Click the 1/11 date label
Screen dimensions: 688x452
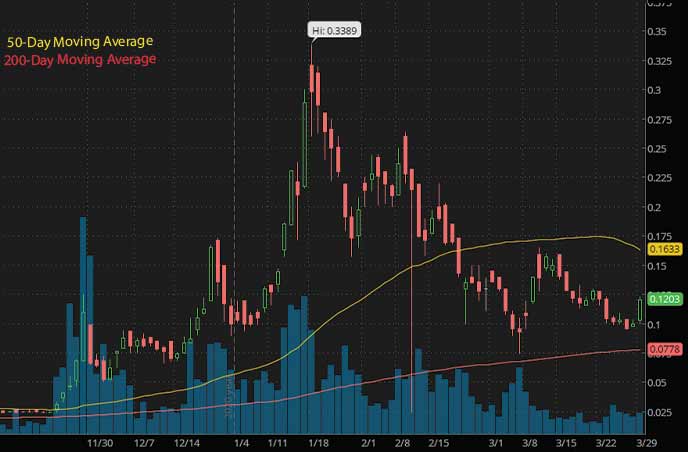[x=277, y=443]
